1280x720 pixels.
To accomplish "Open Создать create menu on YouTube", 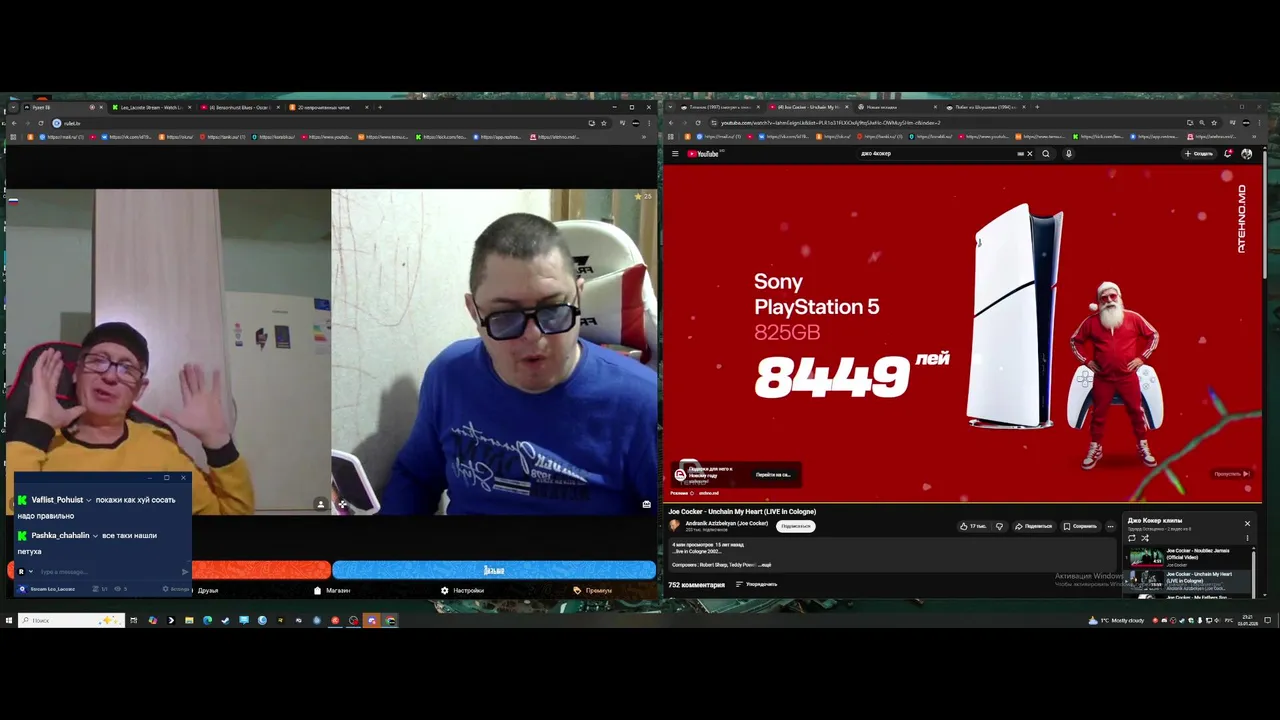I will (x=1198, y=154).
